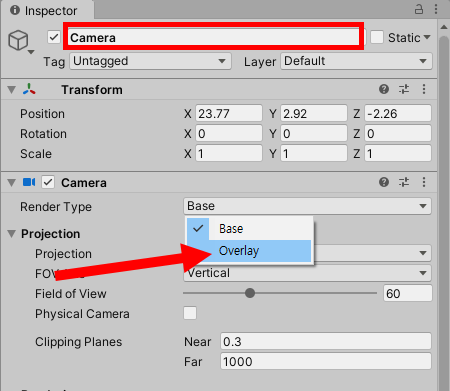Open Camera component more options menu
Screen dimensions: 450x391
pyautogui.click(x=424, y=182)
